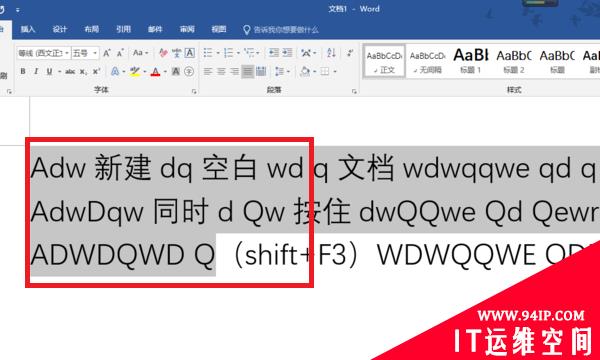Viewport: 600px width, 360px height.
Task: Open the font name dropdown
Action: coord(67,53)
